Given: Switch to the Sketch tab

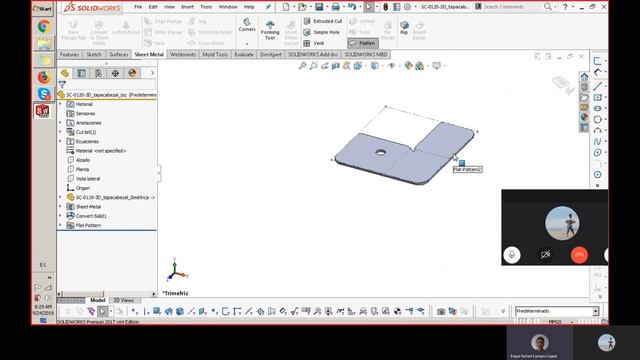Looking at the screenshot, I should tap(94, 54).
